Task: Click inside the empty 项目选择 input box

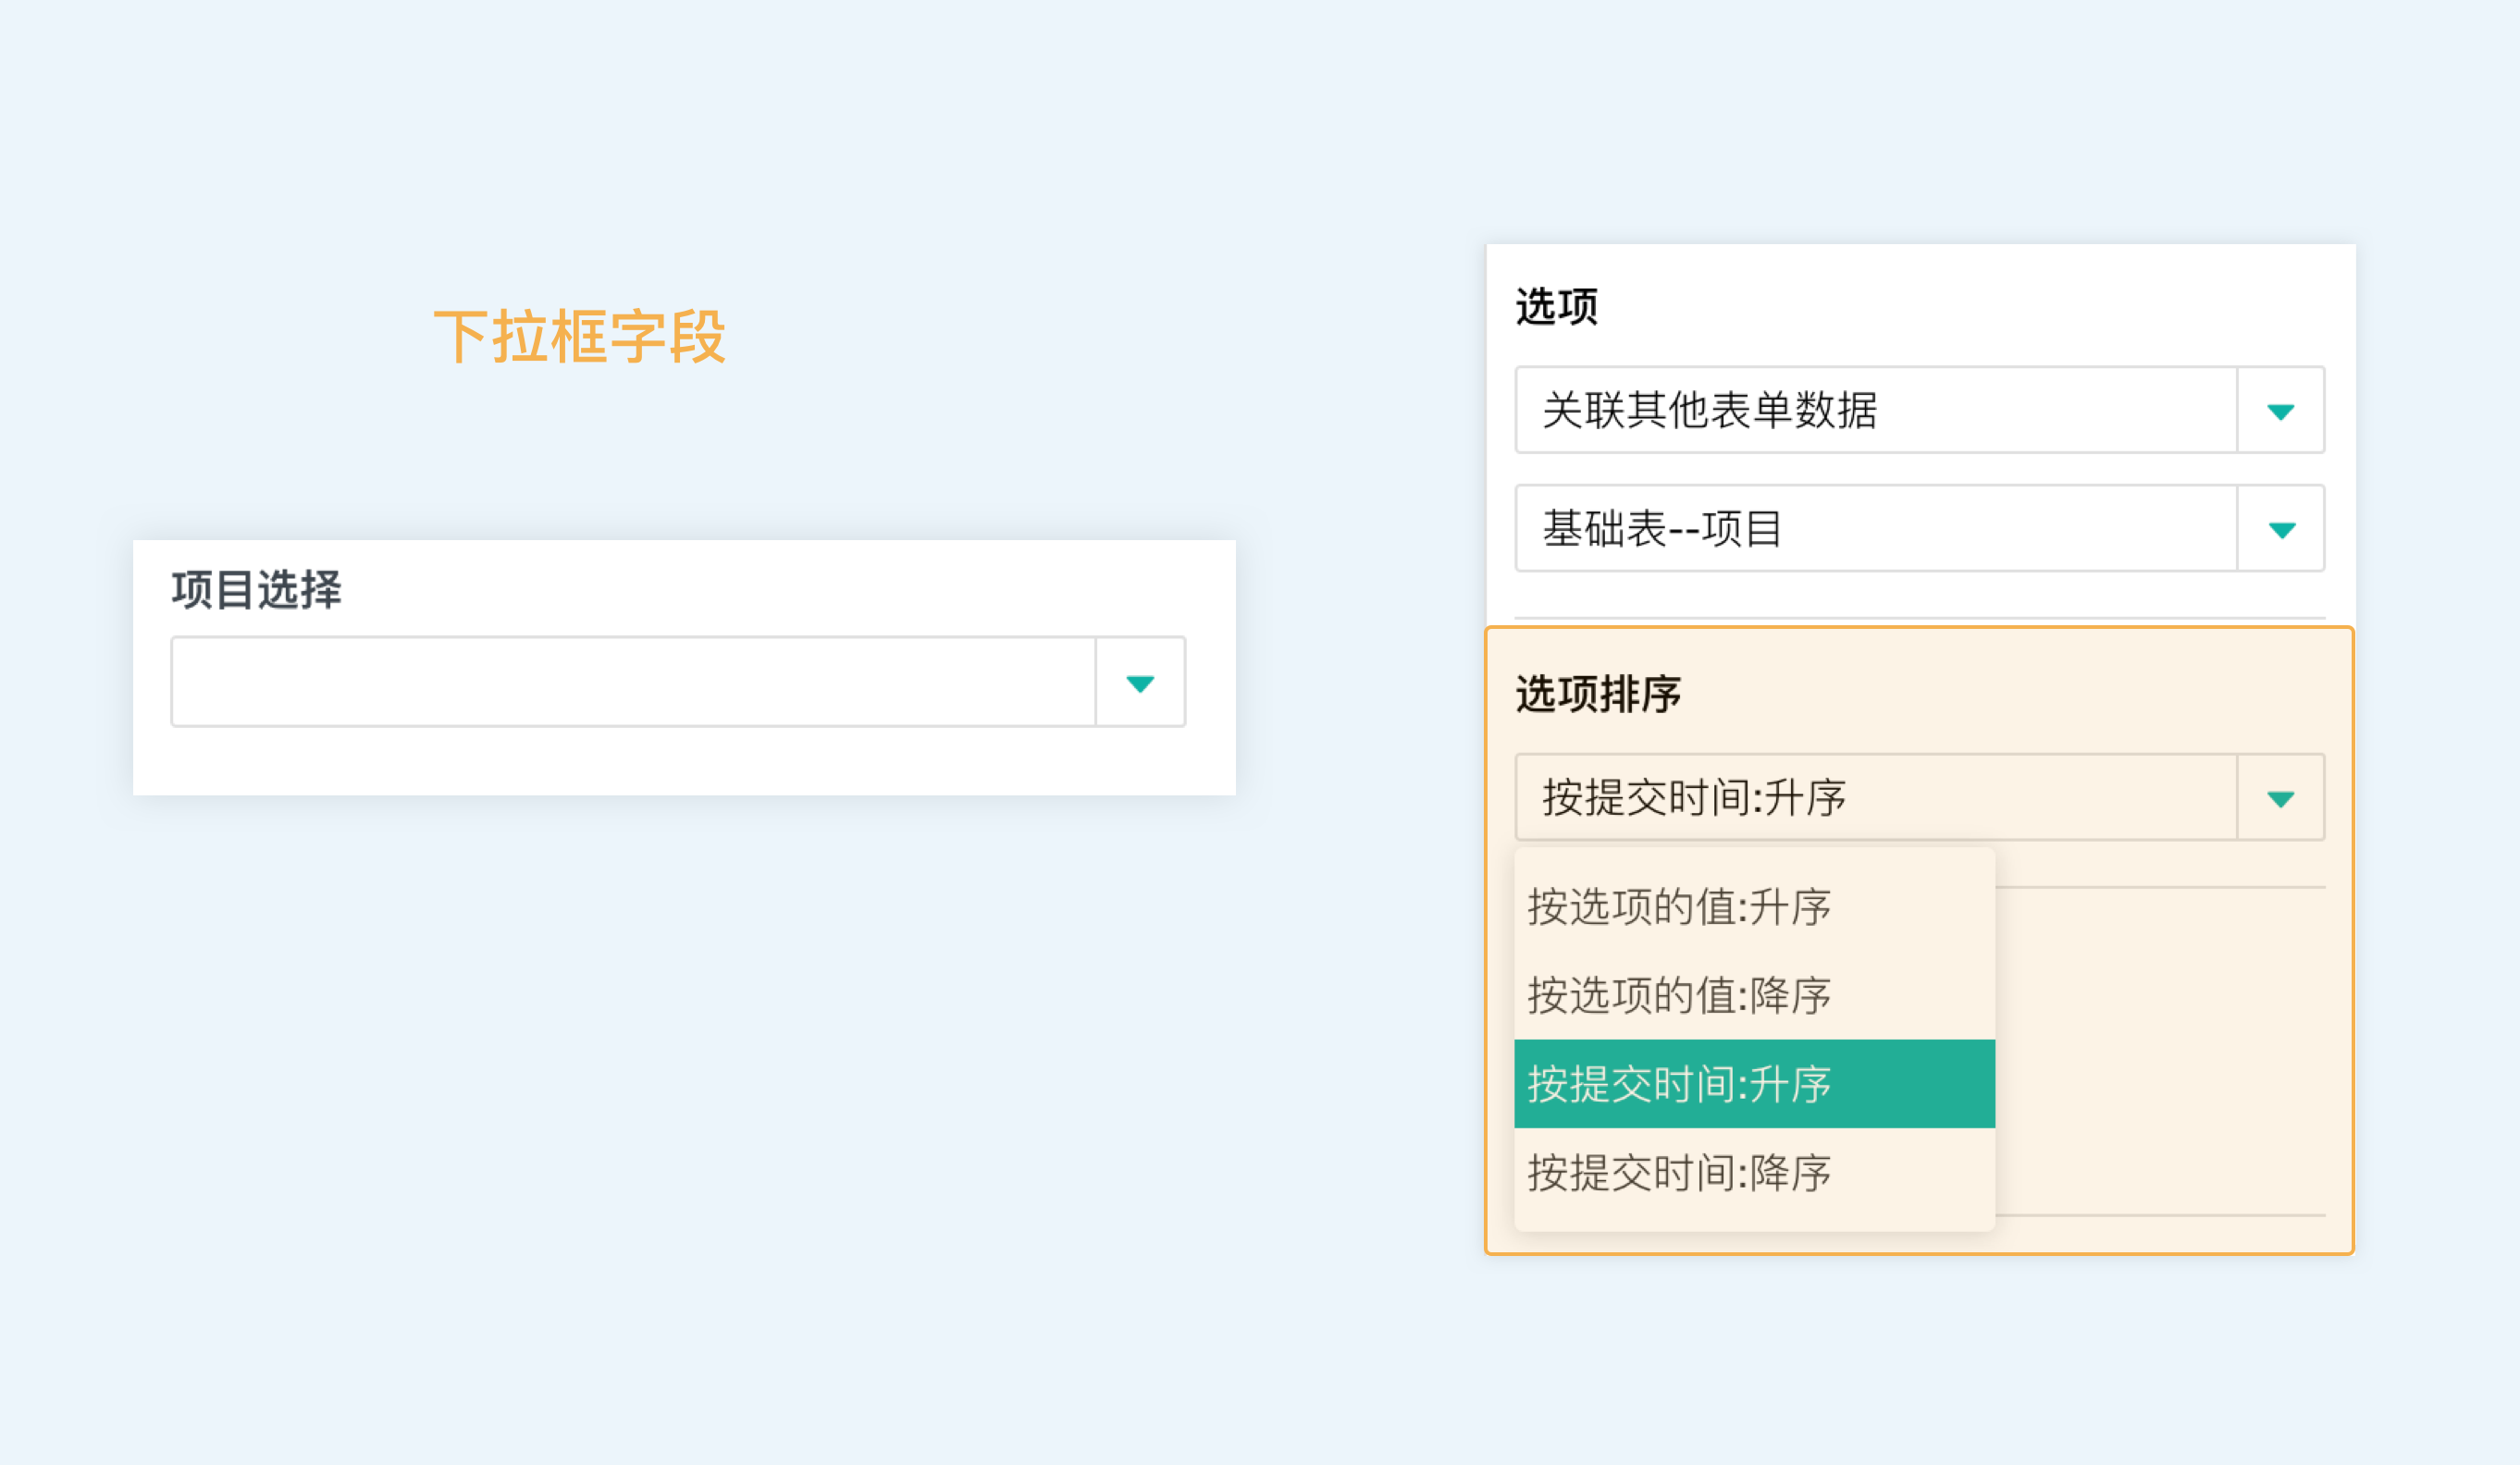Action: (x=632, y=682)
